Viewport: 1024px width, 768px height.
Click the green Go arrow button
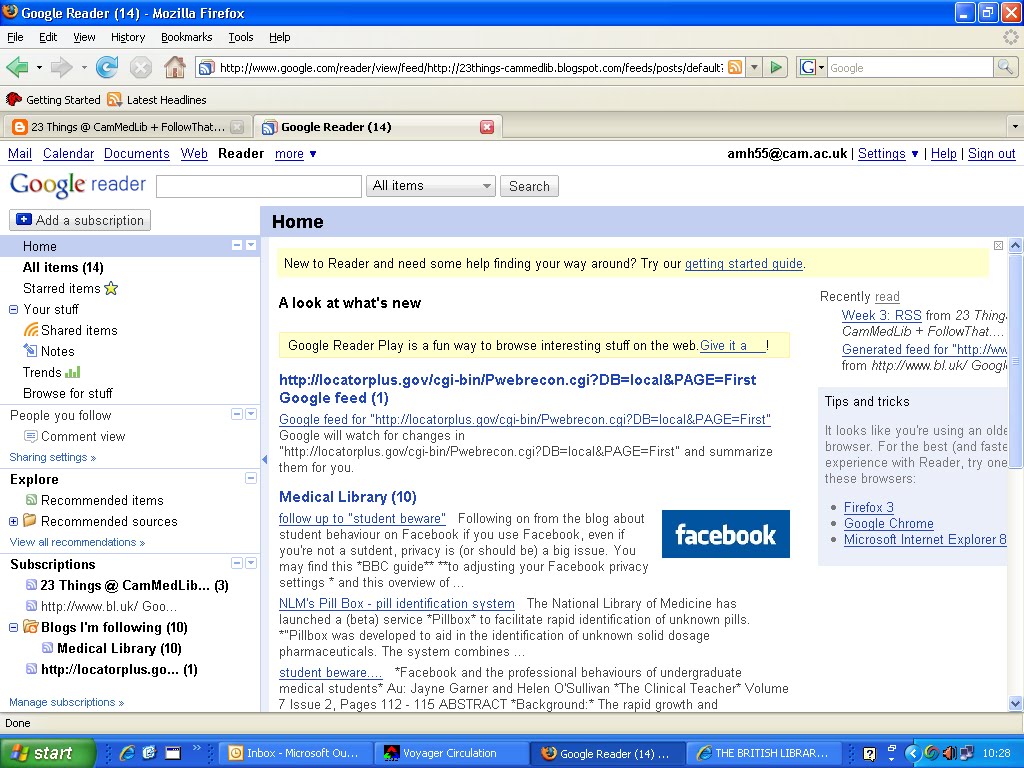tap(776, 67)
